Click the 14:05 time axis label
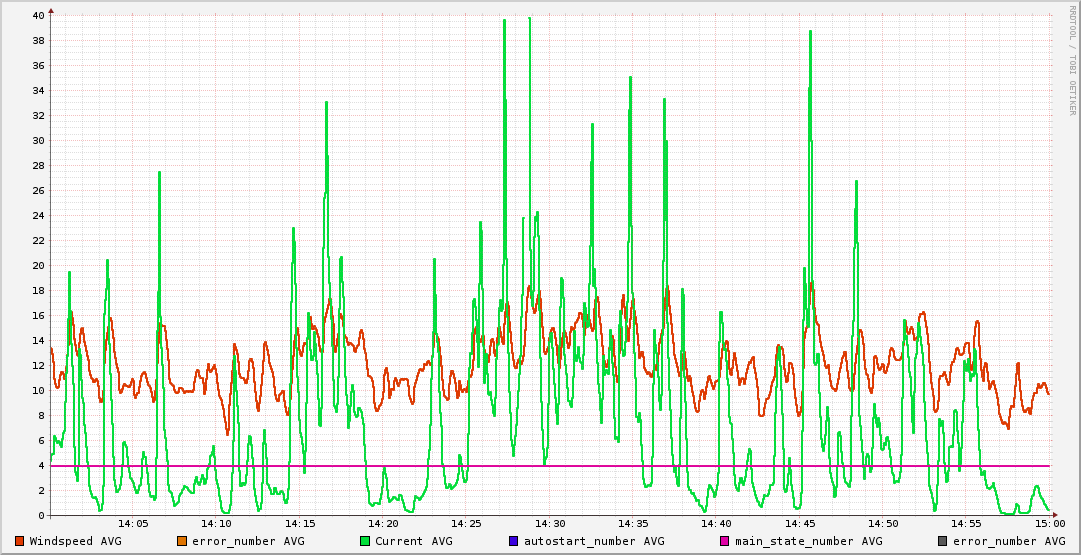Image resolution: width=1081 pixels, height=555 pixels. click(x=133, y=523)
